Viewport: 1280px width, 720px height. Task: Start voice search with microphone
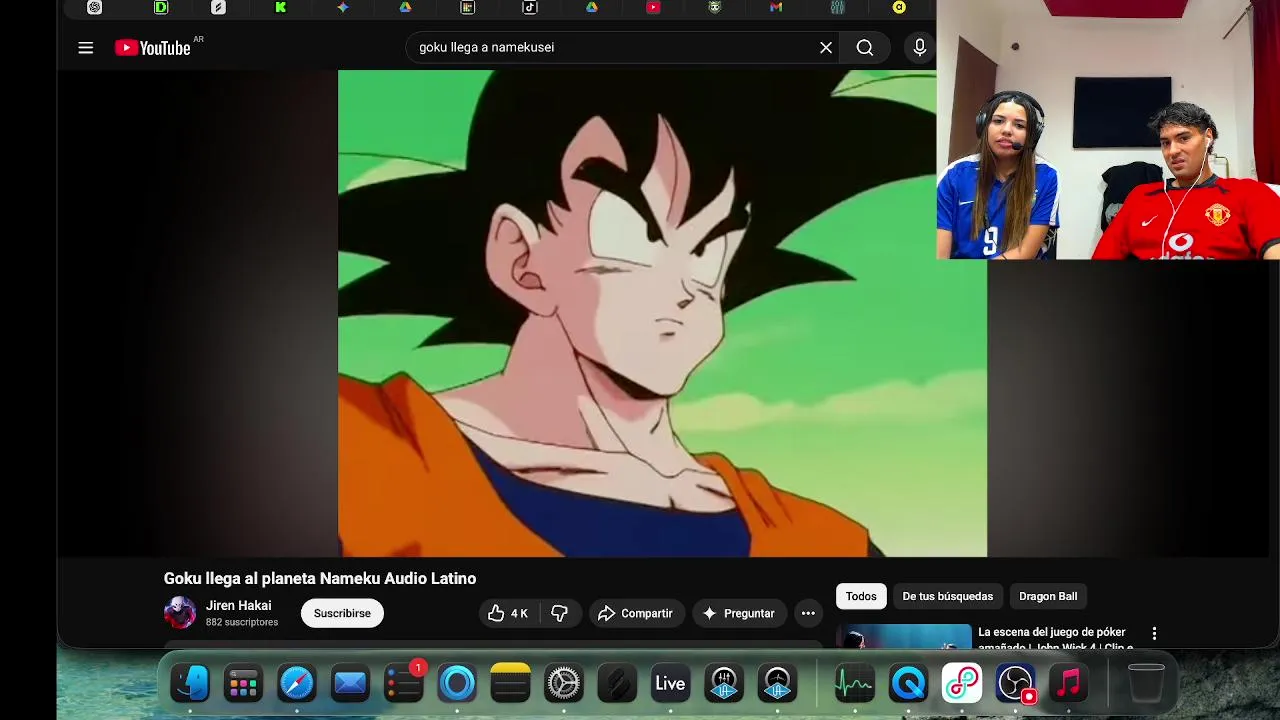click(920, 47)
